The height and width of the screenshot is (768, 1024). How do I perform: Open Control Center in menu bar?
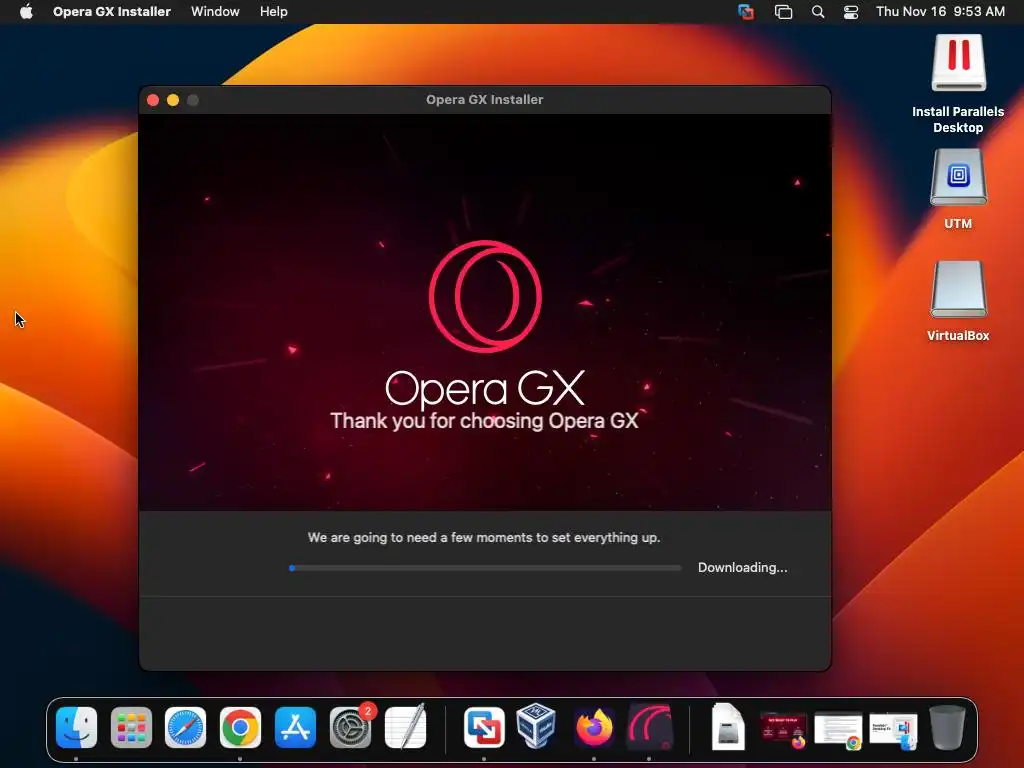pyautogui.click(x=851, y=12)
